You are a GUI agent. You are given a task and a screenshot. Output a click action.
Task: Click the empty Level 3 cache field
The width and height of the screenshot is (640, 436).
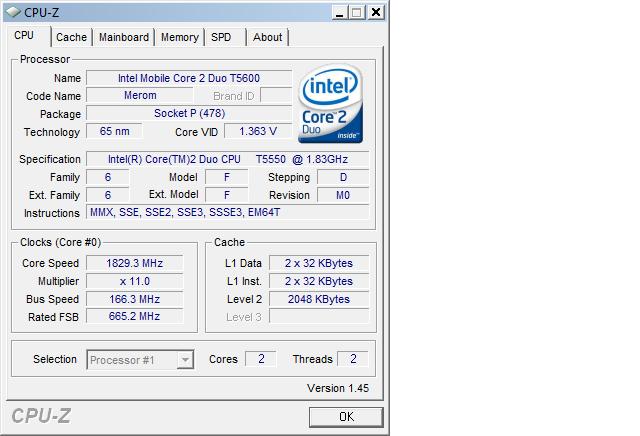[x=319, y=316]
